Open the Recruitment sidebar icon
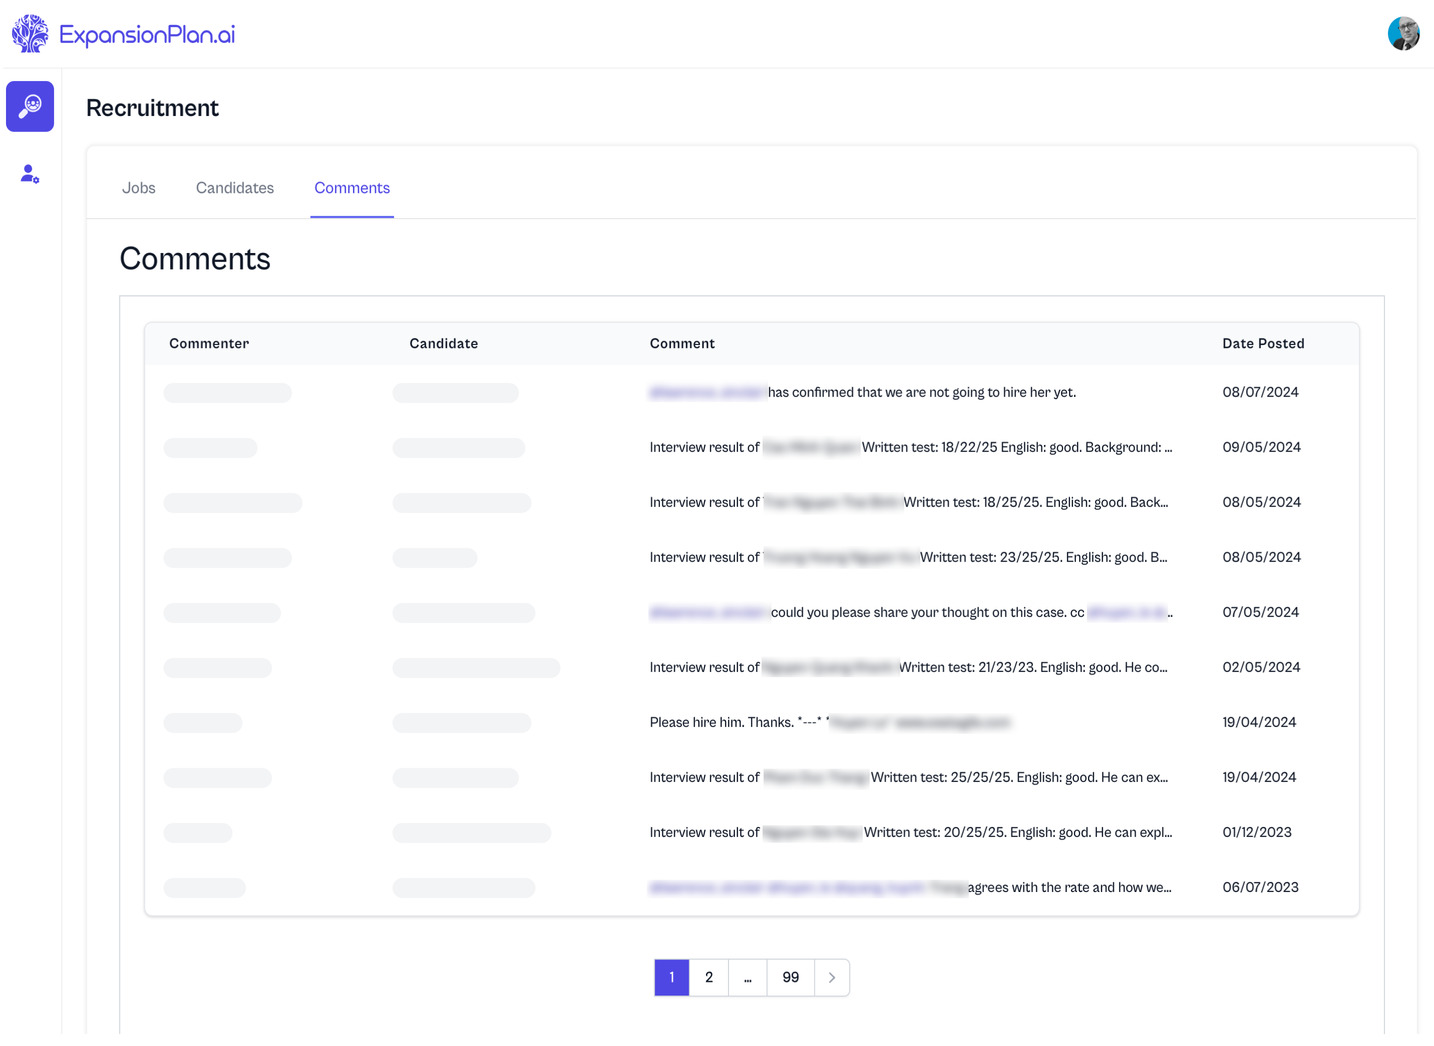 coord(30,106)
